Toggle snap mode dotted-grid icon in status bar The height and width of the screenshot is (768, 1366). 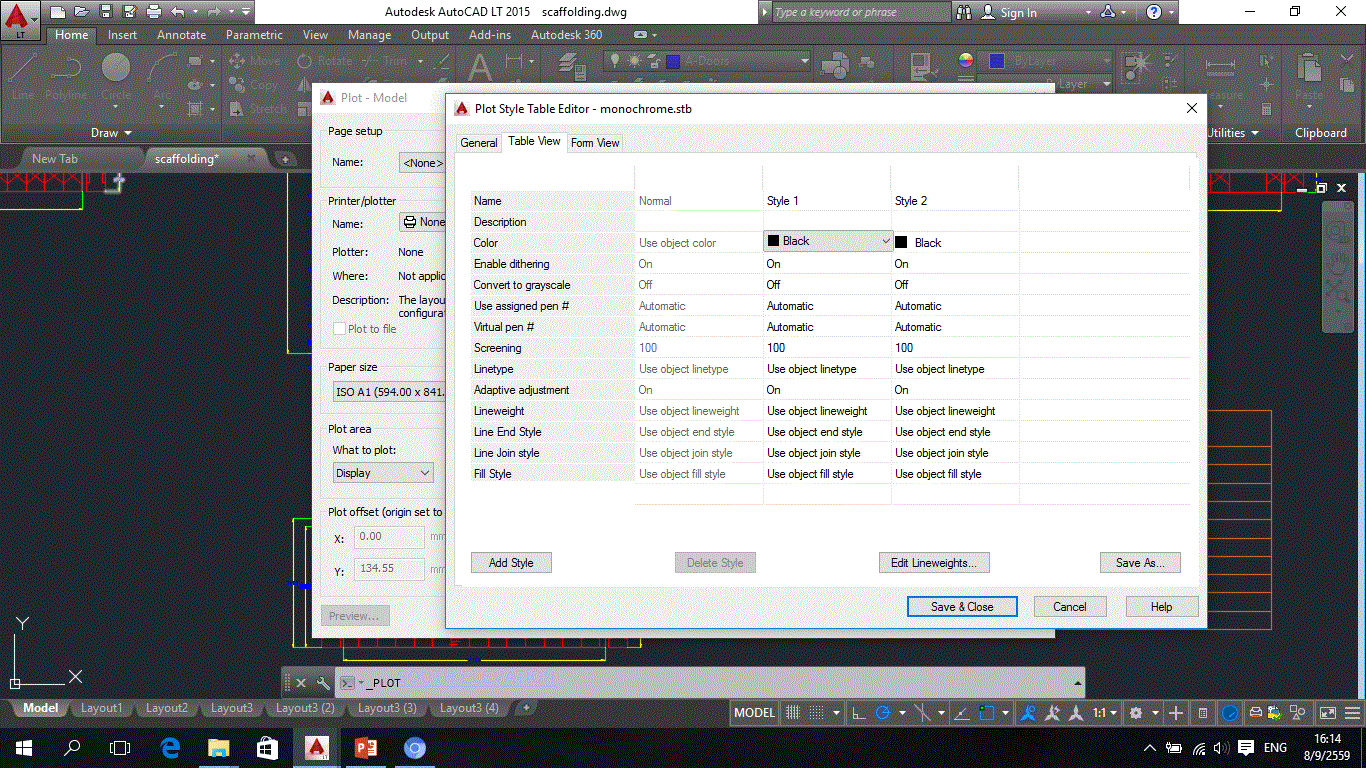[817, 713]
